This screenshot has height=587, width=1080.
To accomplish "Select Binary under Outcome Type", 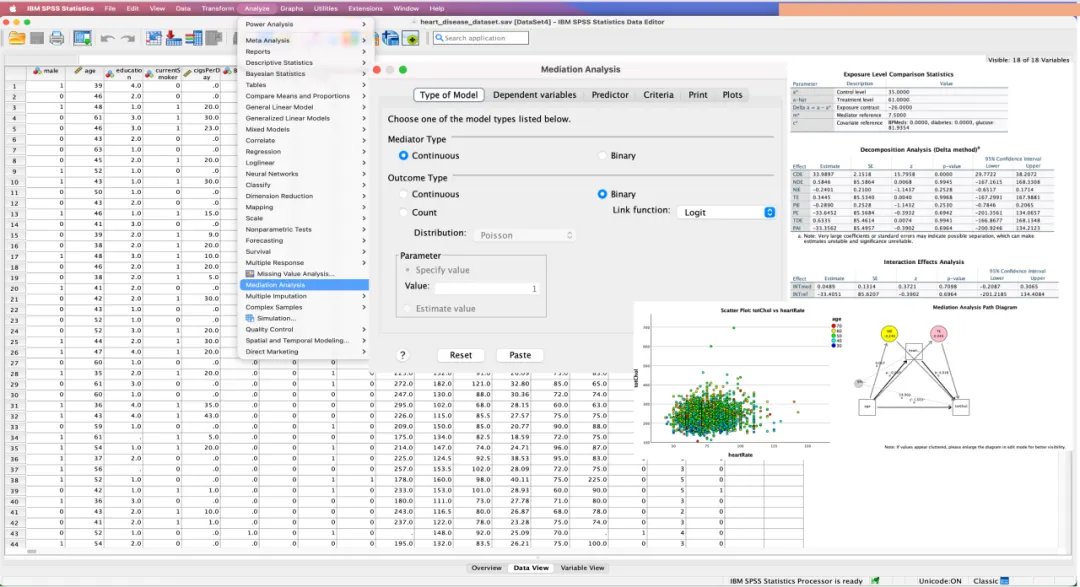I will pyautogui.click(x=603, y=194).
